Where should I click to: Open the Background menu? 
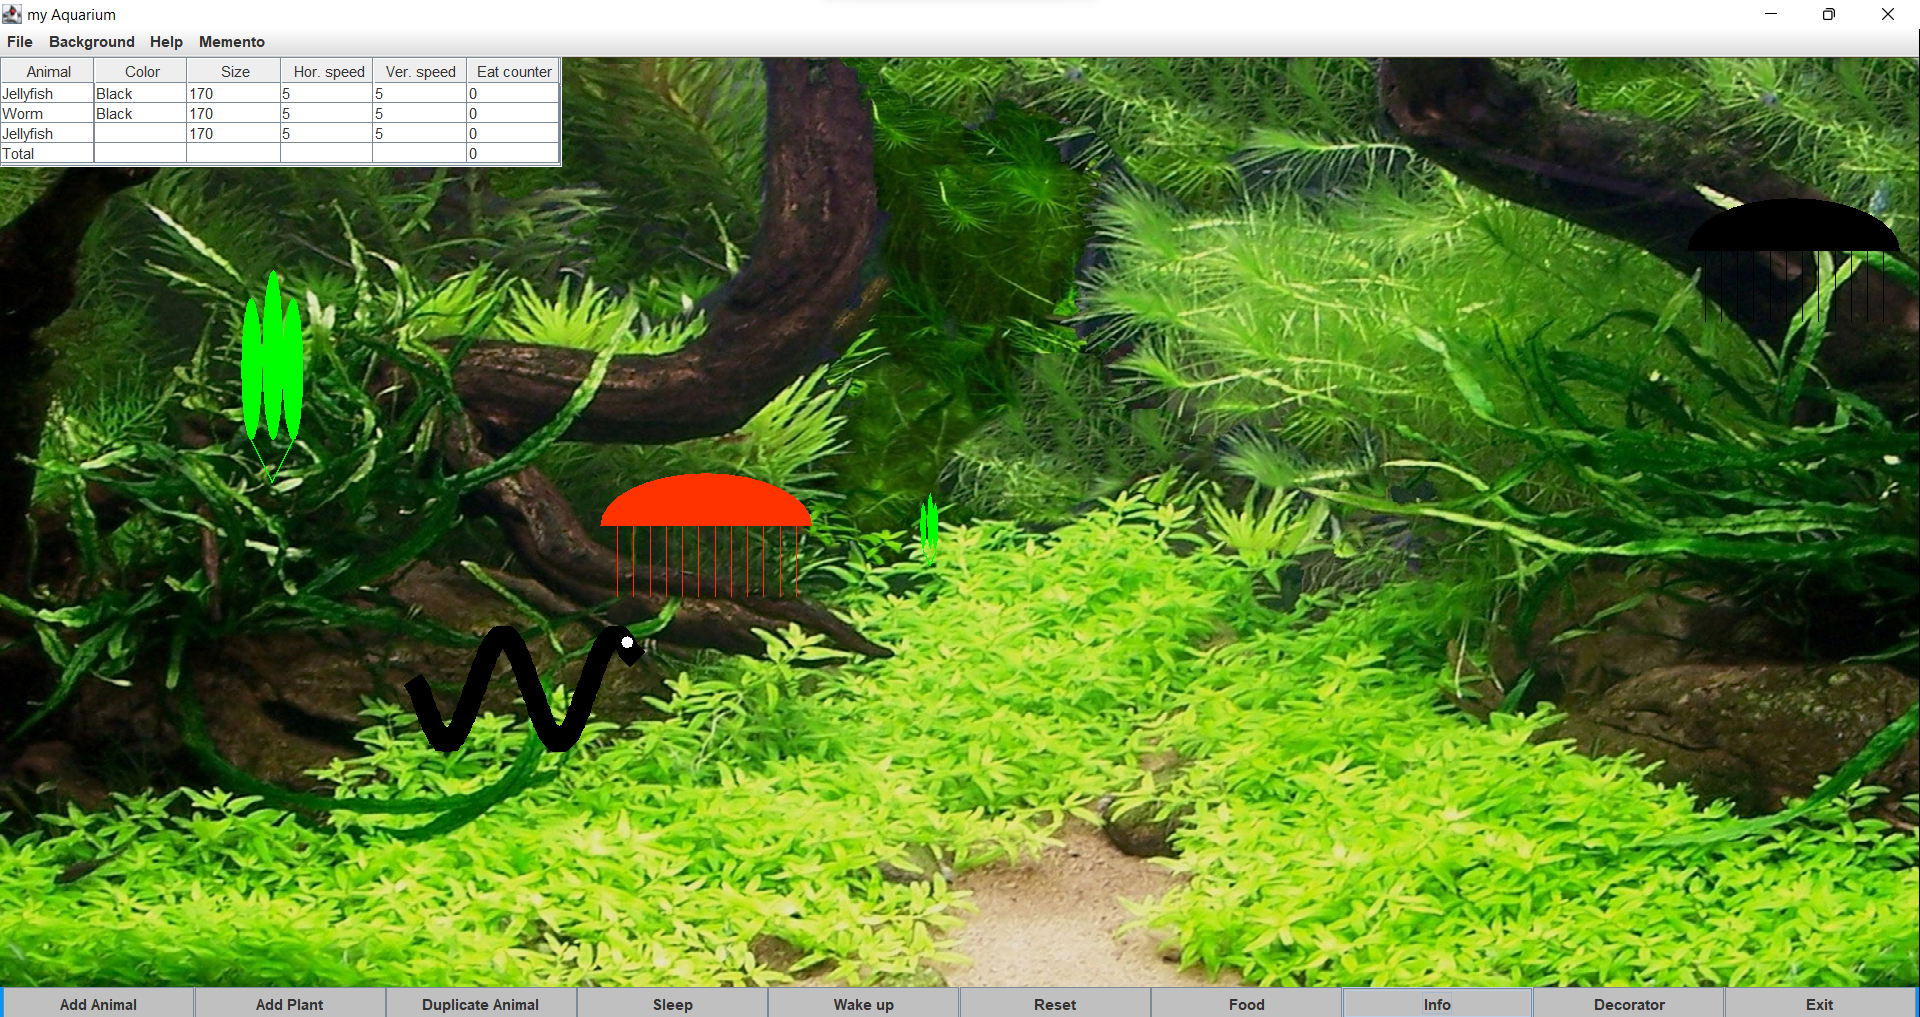click(x=91, y=42)
